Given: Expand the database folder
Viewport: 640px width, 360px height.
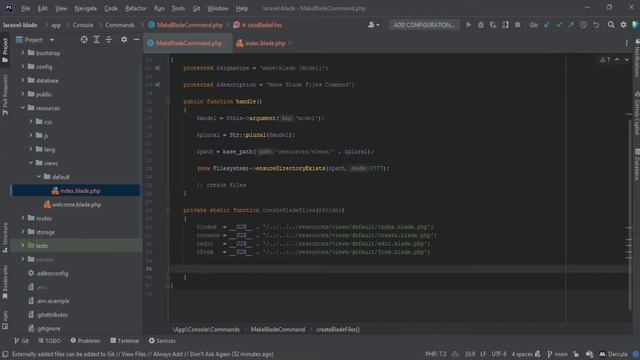Looking at the screenshot, I should tap(23, 80).
